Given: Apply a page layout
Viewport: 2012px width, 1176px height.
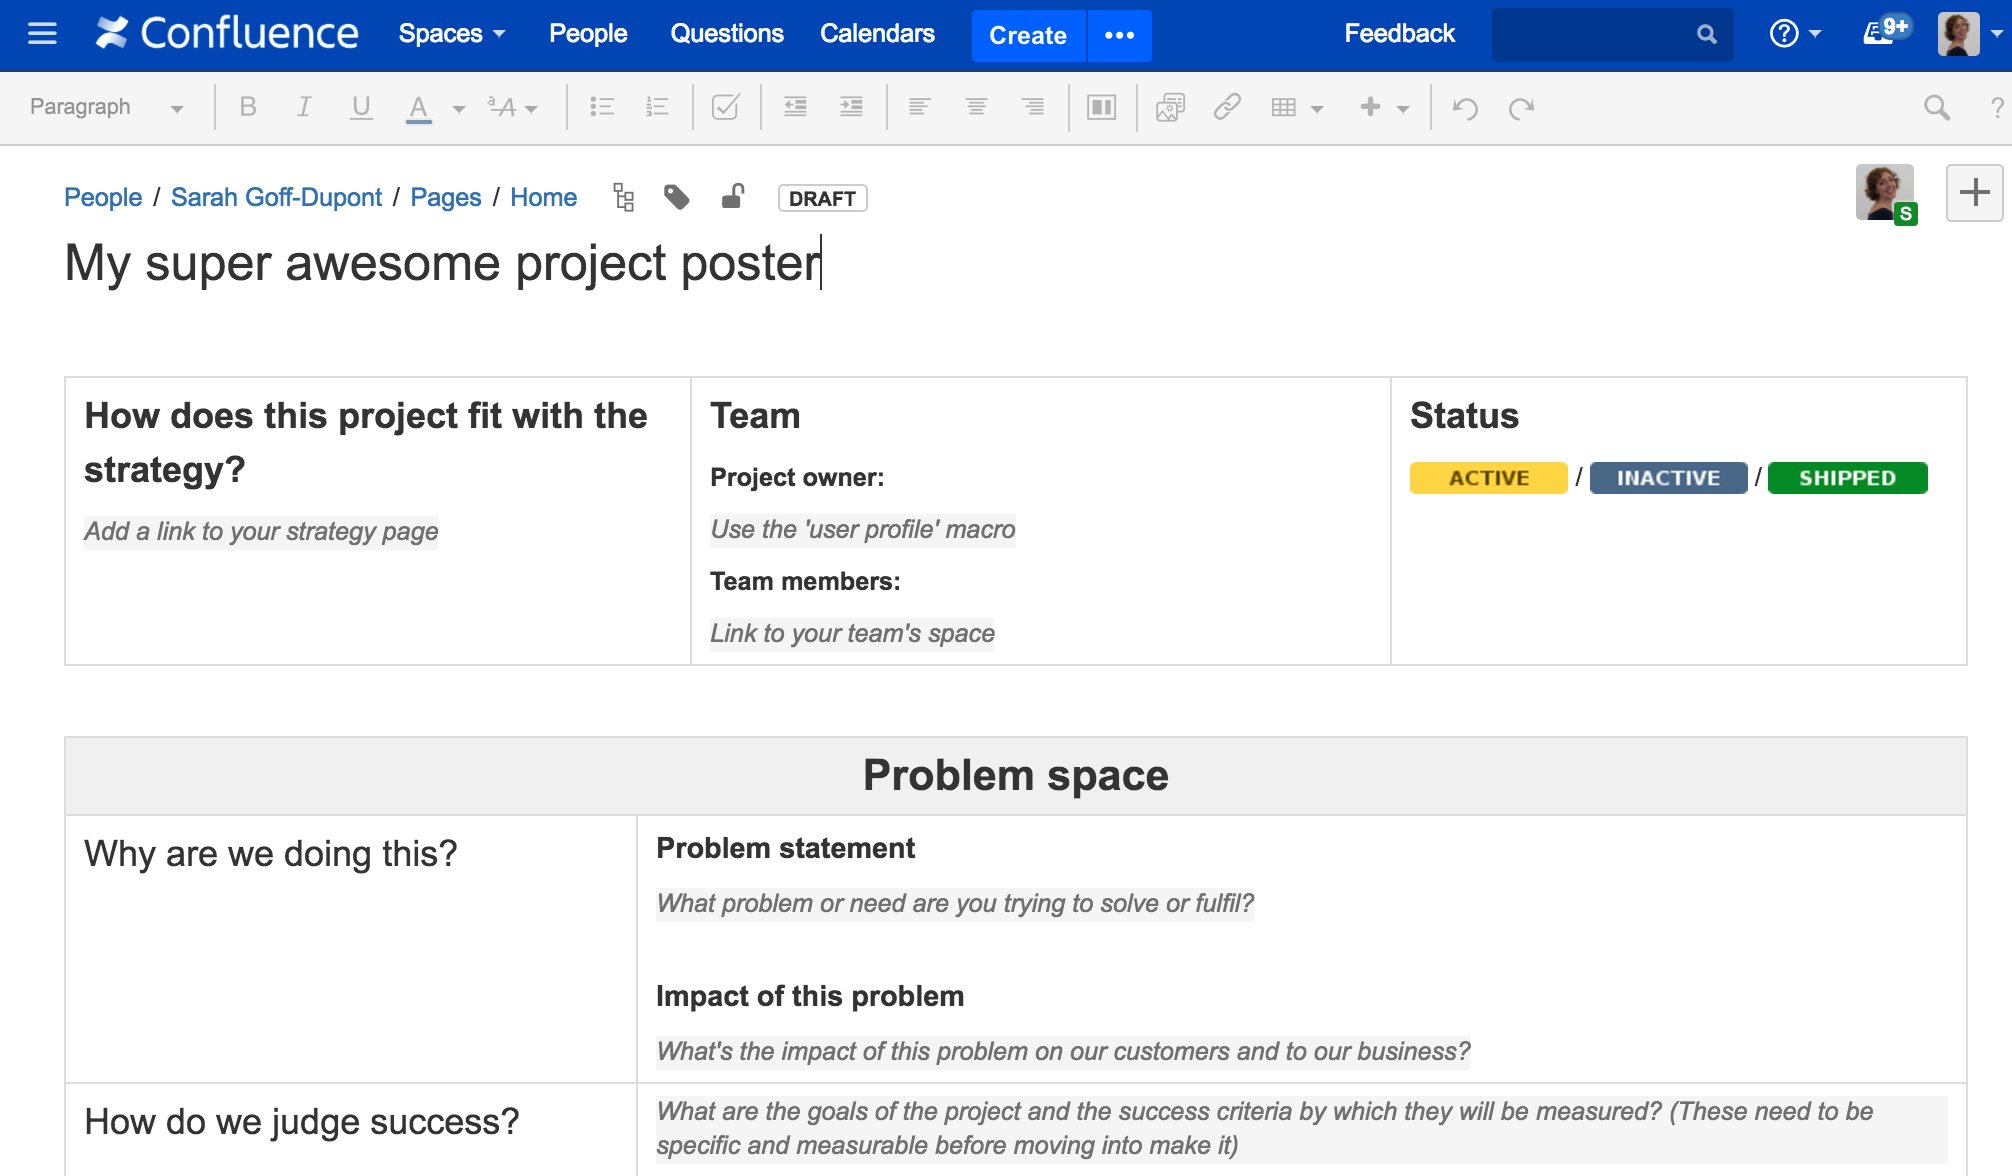Looking at the screenshot, I should point(1101,107).
